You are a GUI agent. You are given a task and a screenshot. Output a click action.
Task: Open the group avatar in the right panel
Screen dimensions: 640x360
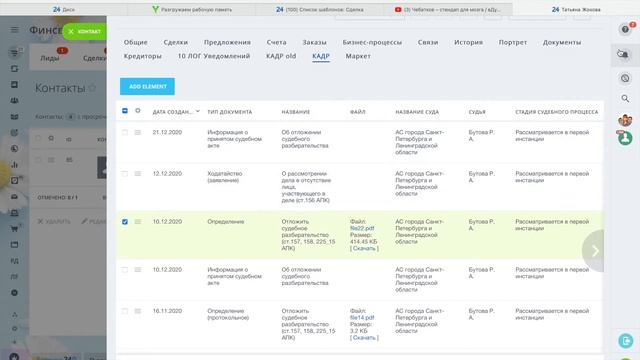625,120
